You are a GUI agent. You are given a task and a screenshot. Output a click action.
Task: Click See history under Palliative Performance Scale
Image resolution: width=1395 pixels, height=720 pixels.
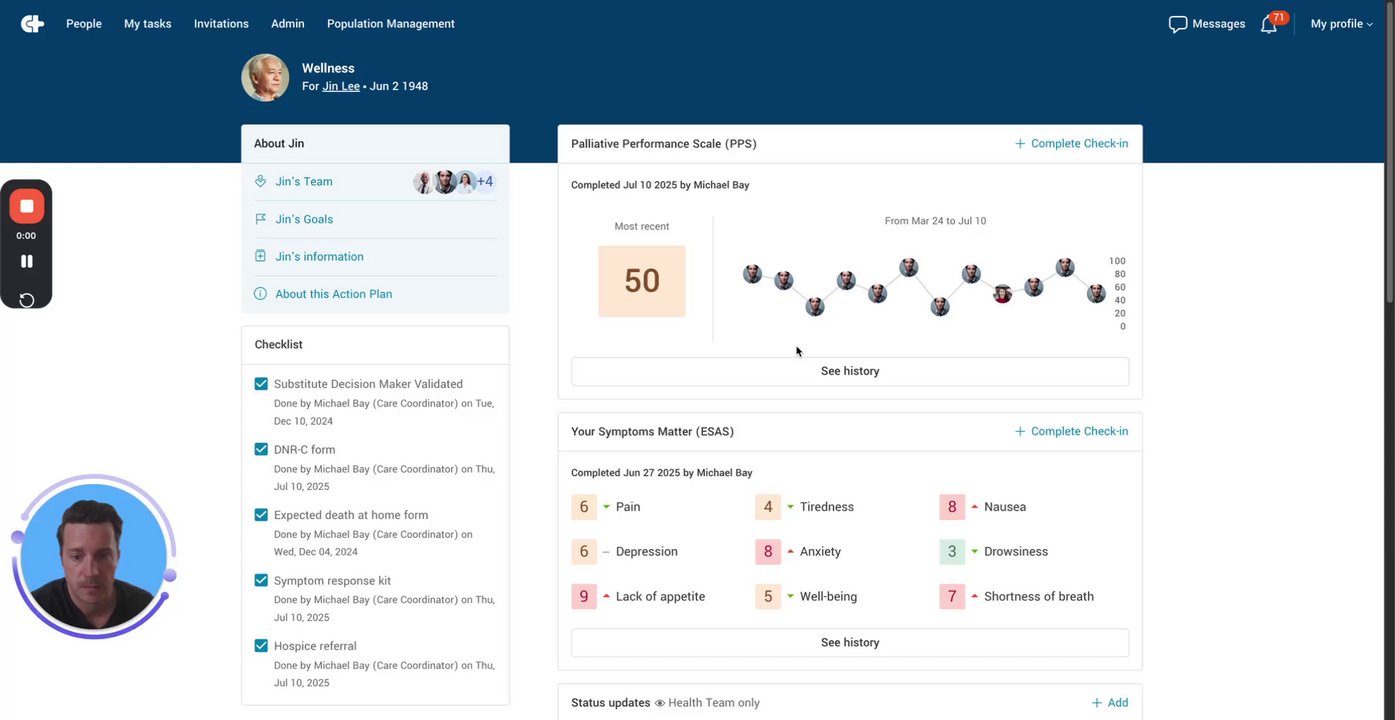click(x=850, y=371)
